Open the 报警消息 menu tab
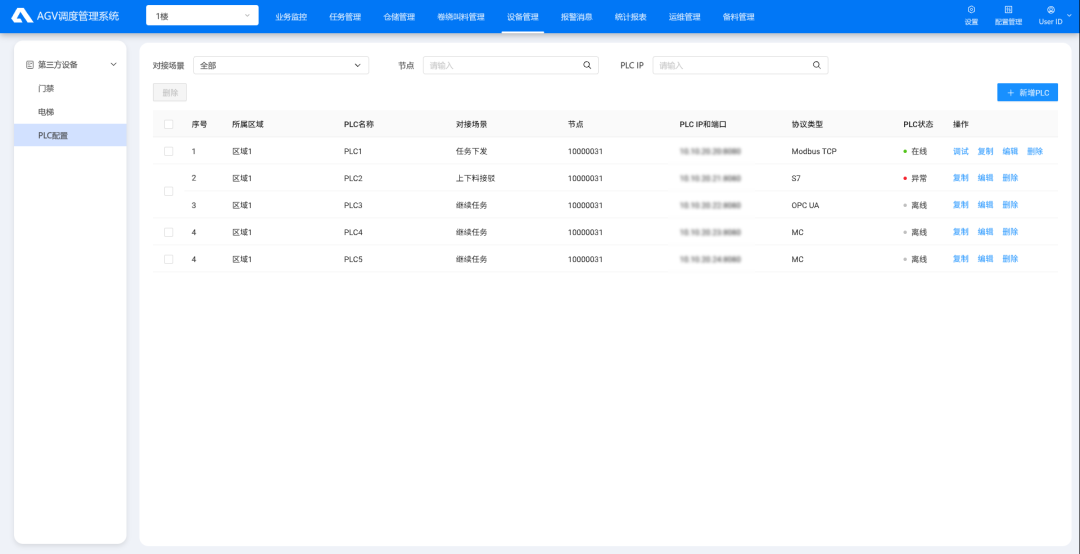The height and width of the screenshot is (554, 1080). [x=576, y=17]
